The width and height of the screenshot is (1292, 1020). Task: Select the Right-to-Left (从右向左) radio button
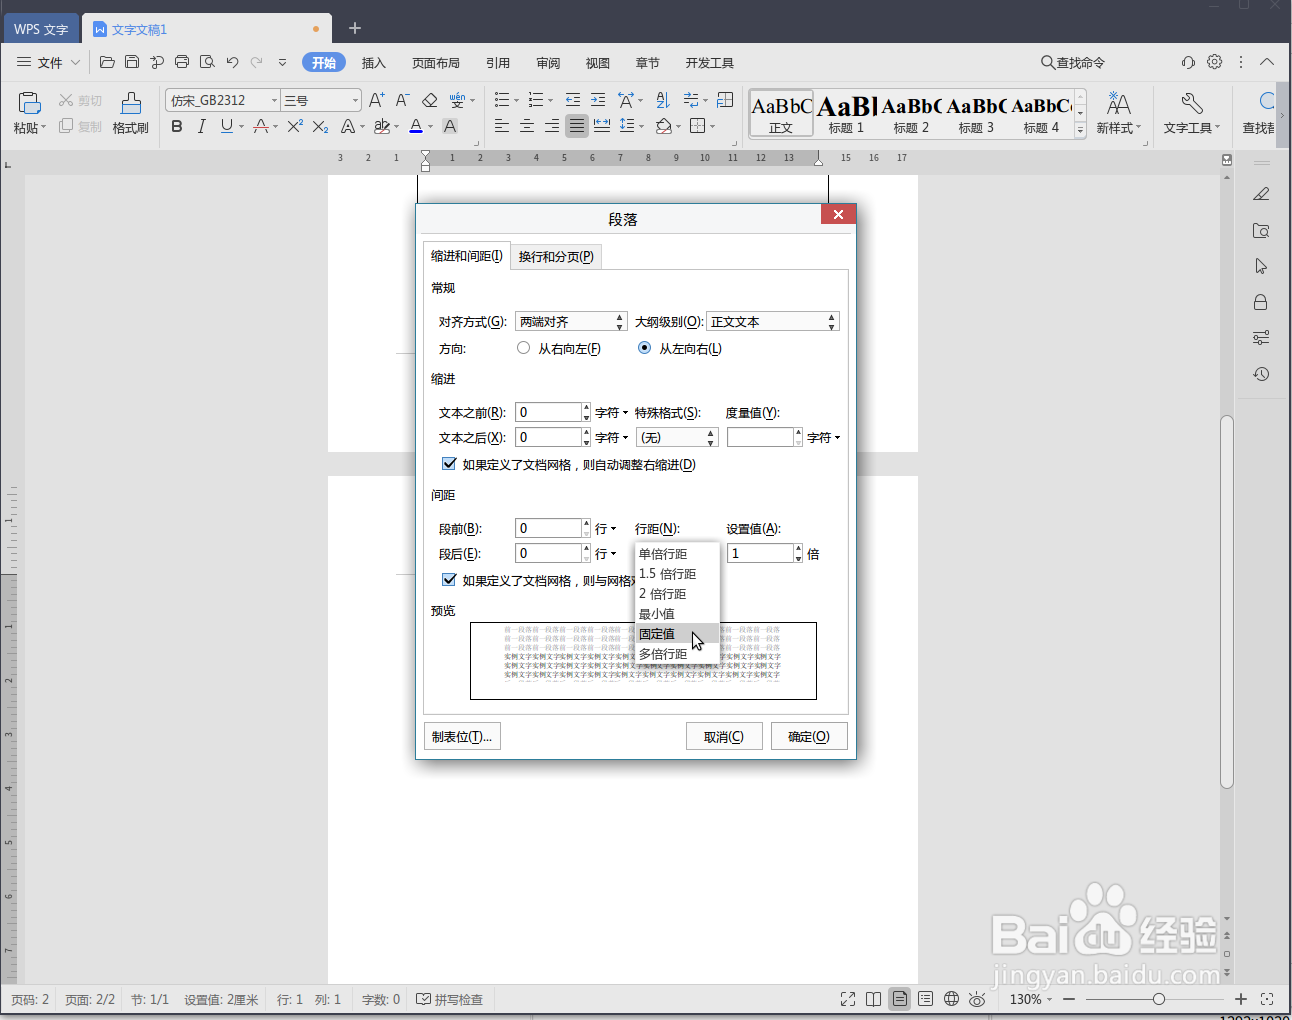coord(523,348)
